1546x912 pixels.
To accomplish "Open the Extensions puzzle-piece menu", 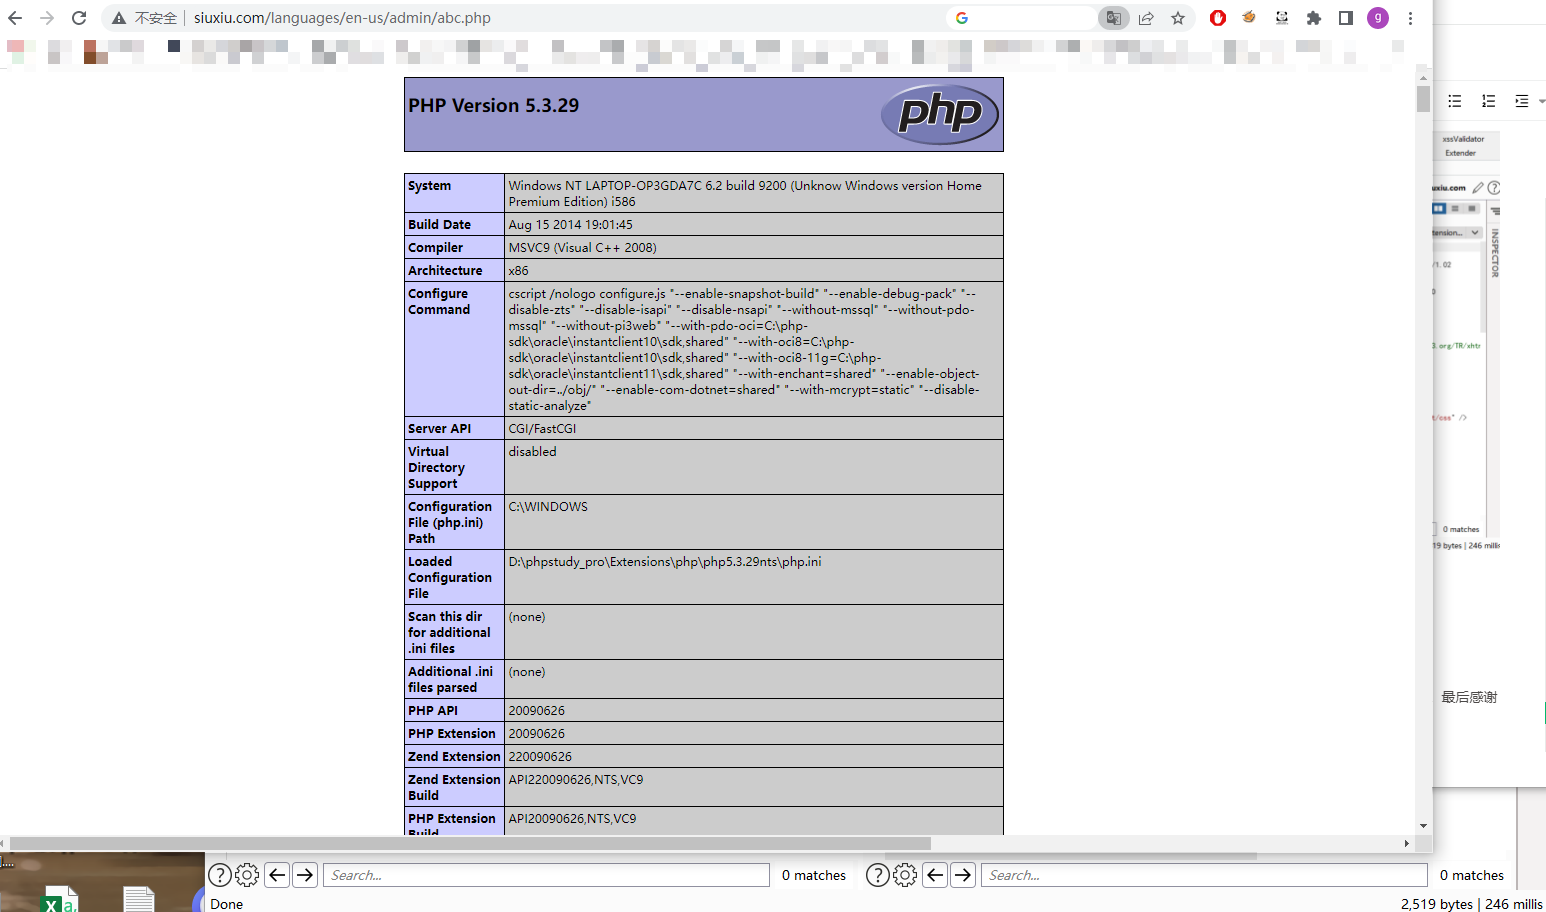I will coord(1314,18).
